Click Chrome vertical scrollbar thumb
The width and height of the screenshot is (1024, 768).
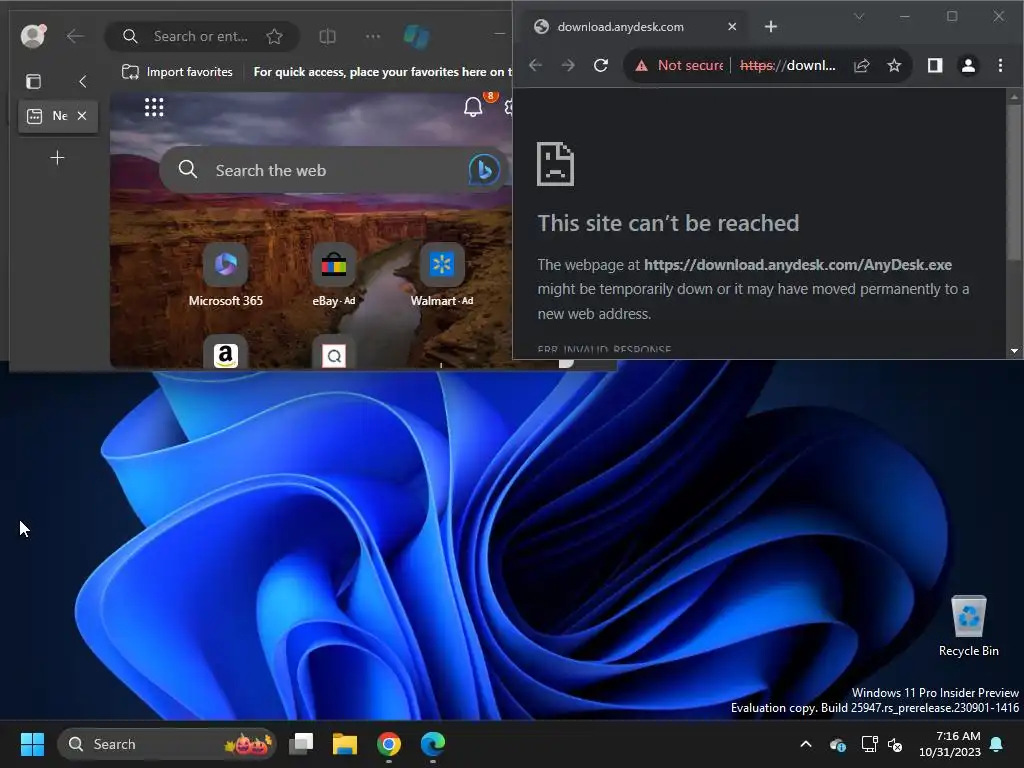click(x=1014, y=182)
